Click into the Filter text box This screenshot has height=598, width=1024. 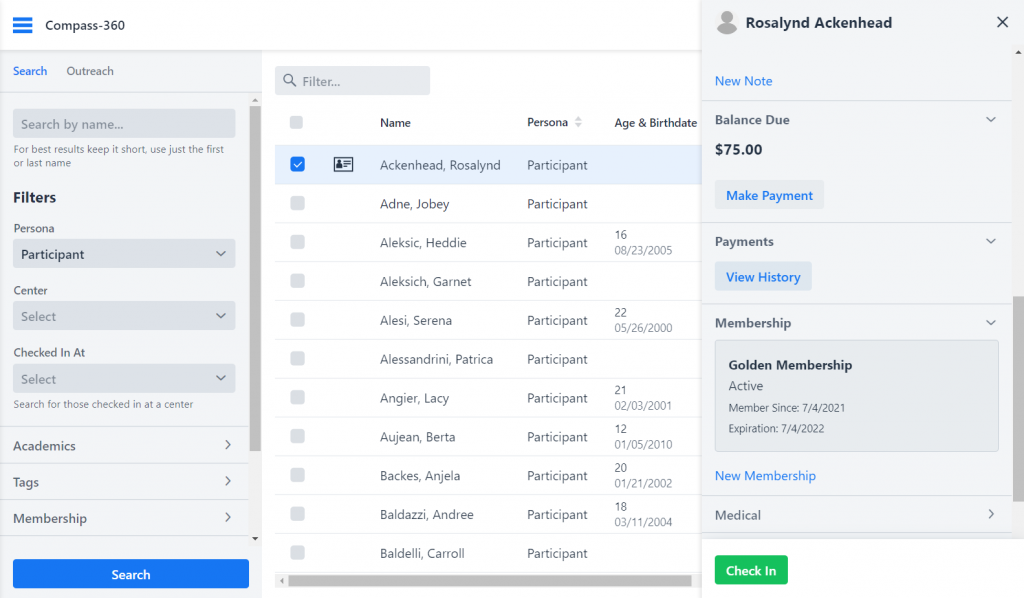(x=353, y=81)
